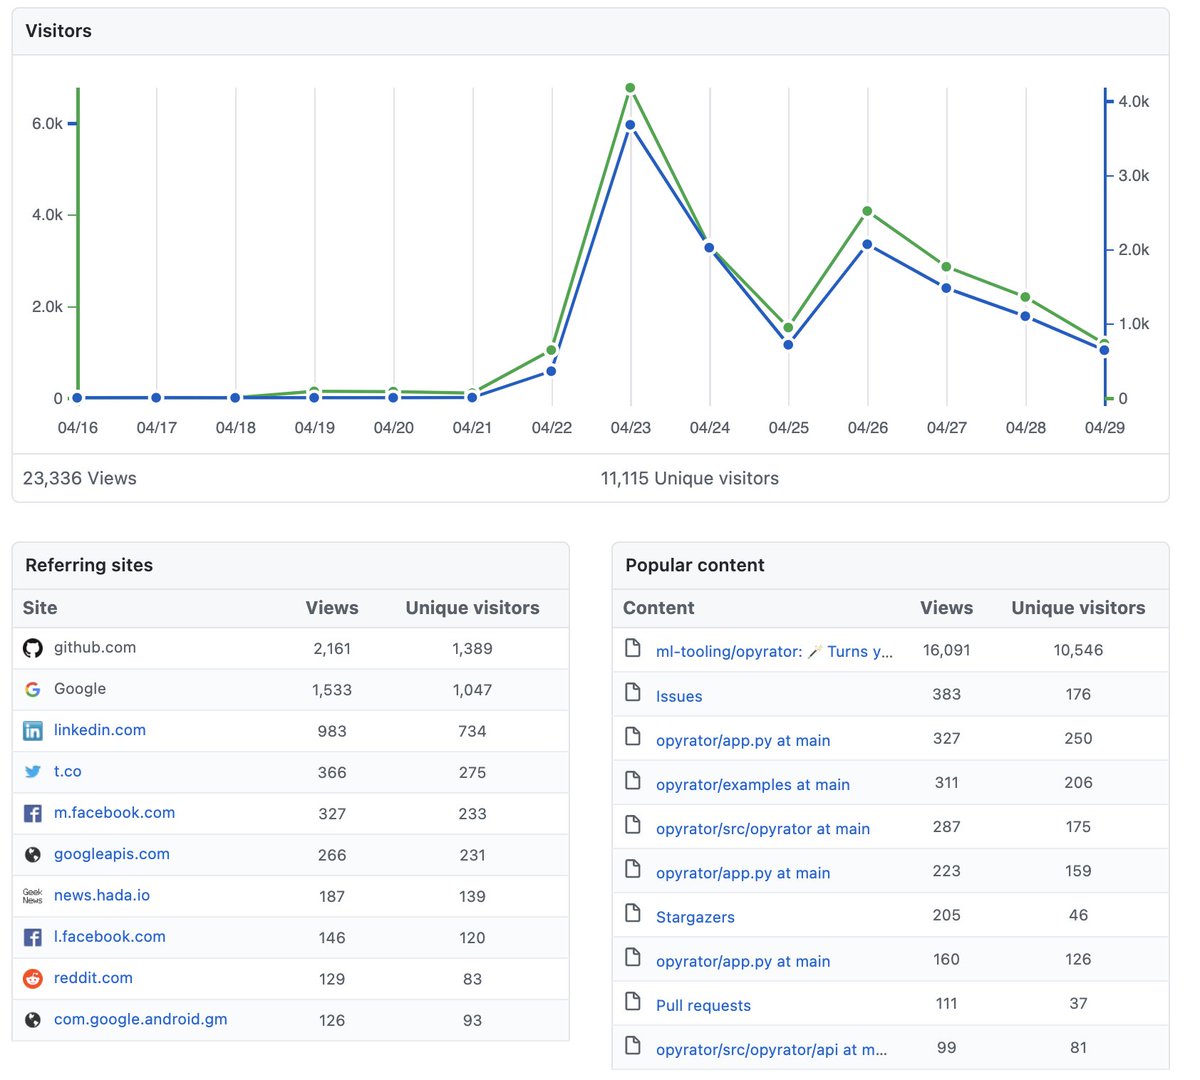Click the 1,047 unique visitors cell for Google
Viewport: 1200px width, 1080px height.
[x=472, y=690]
